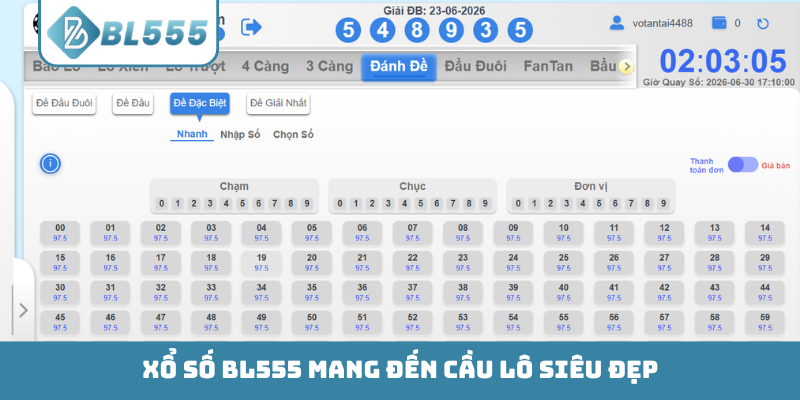Click the logout arrow icon
800x400 pixels.
(x=251, y=27)
